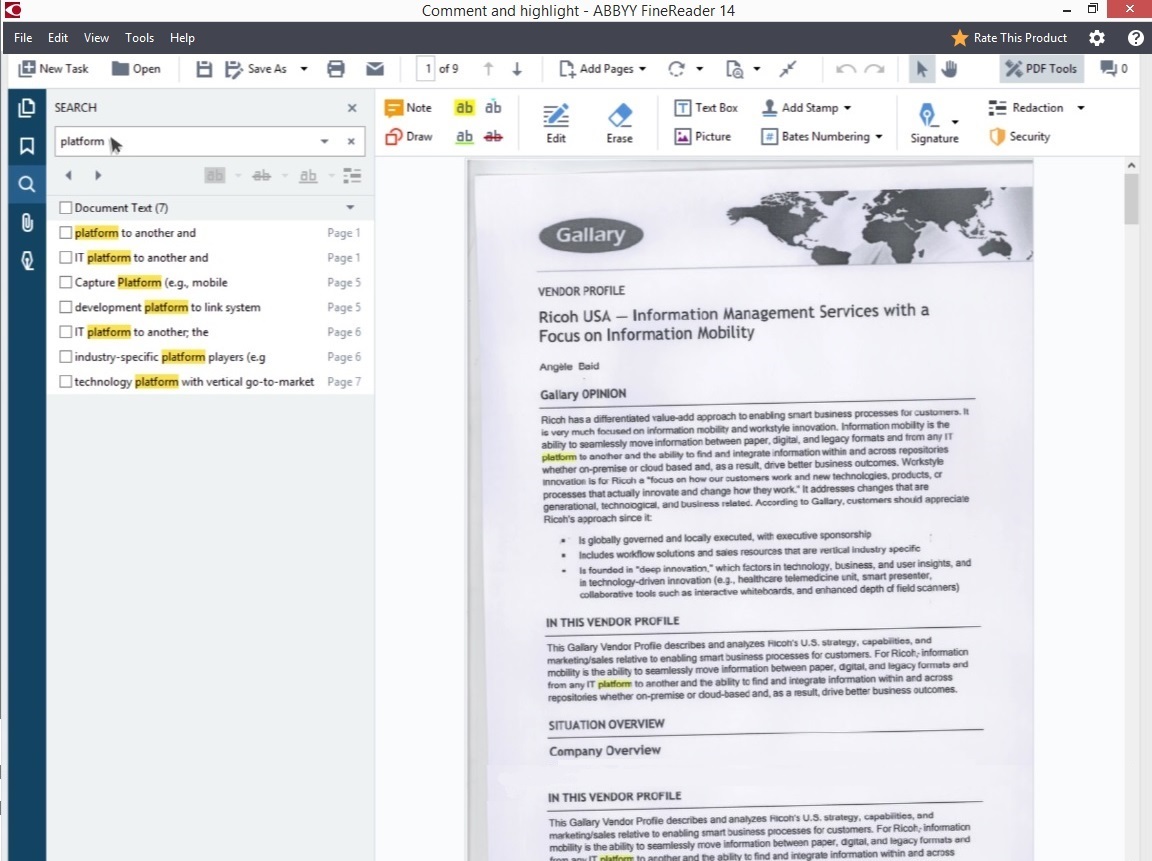Add a Note comment
Image resolution: width=1152 pixels, height=861 pixels.
408,108
